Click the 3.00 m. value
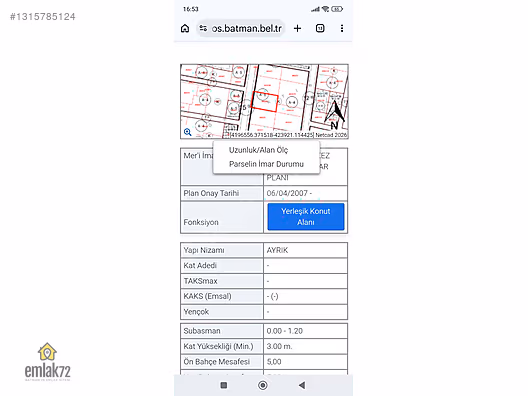The width and height of the screenshot is (528, 396). click(x=279, y=346)
